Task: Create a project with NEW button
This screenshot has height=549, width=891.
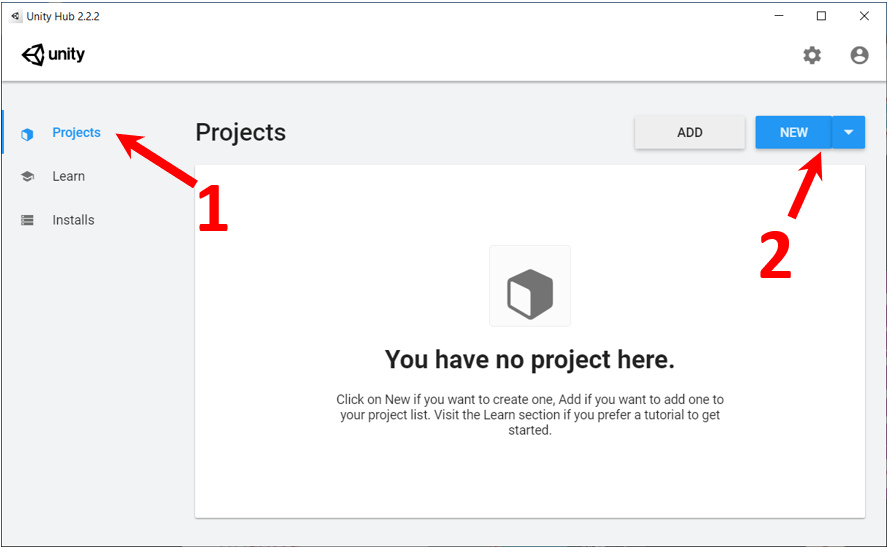Action: coord(793,132)
